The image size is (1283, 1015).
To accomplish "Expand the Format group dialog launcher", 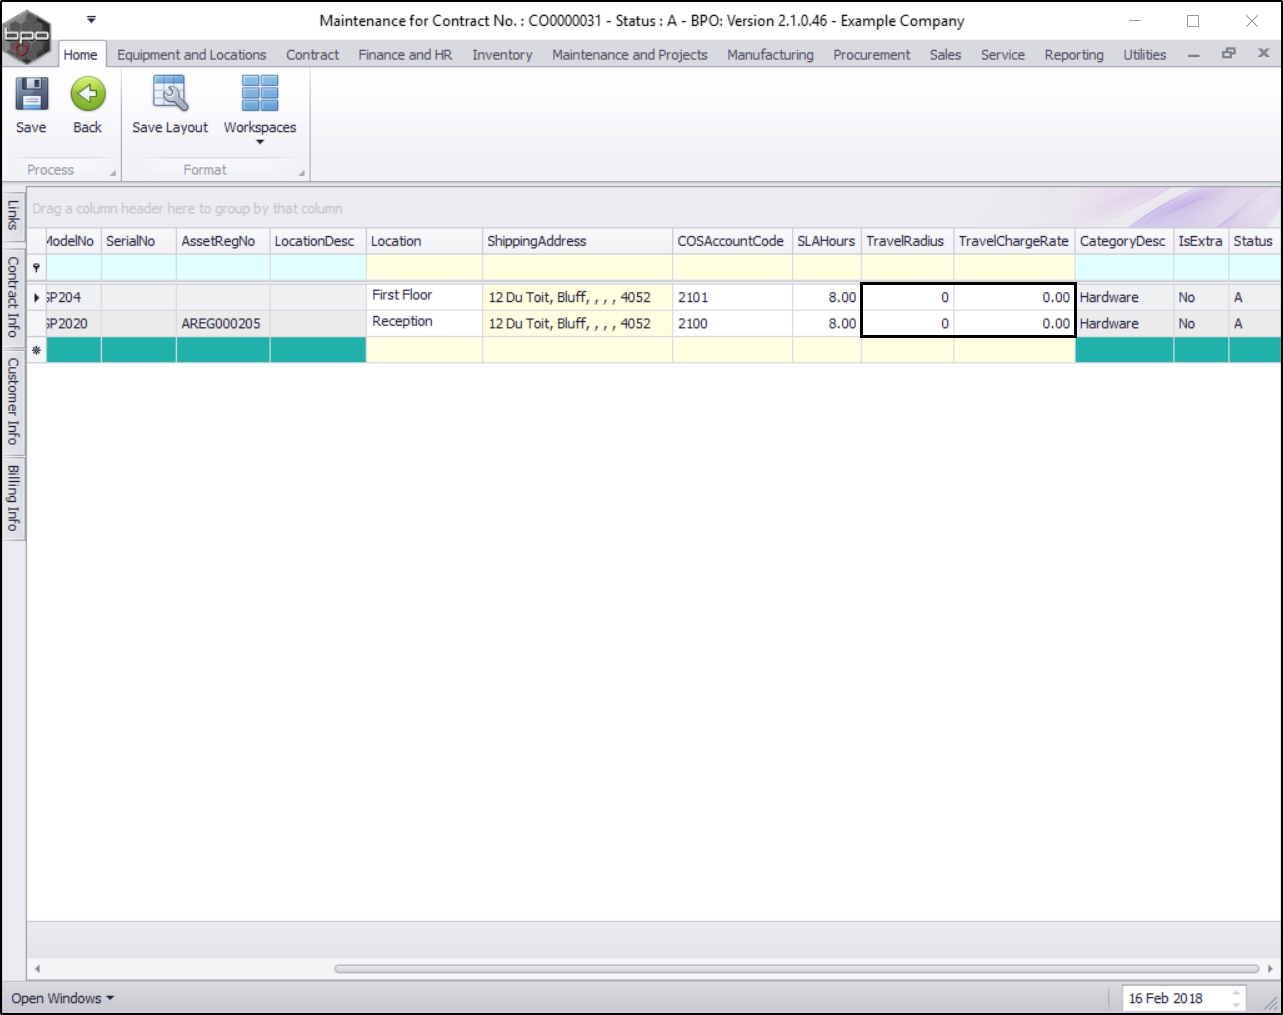I will point(301,173).
